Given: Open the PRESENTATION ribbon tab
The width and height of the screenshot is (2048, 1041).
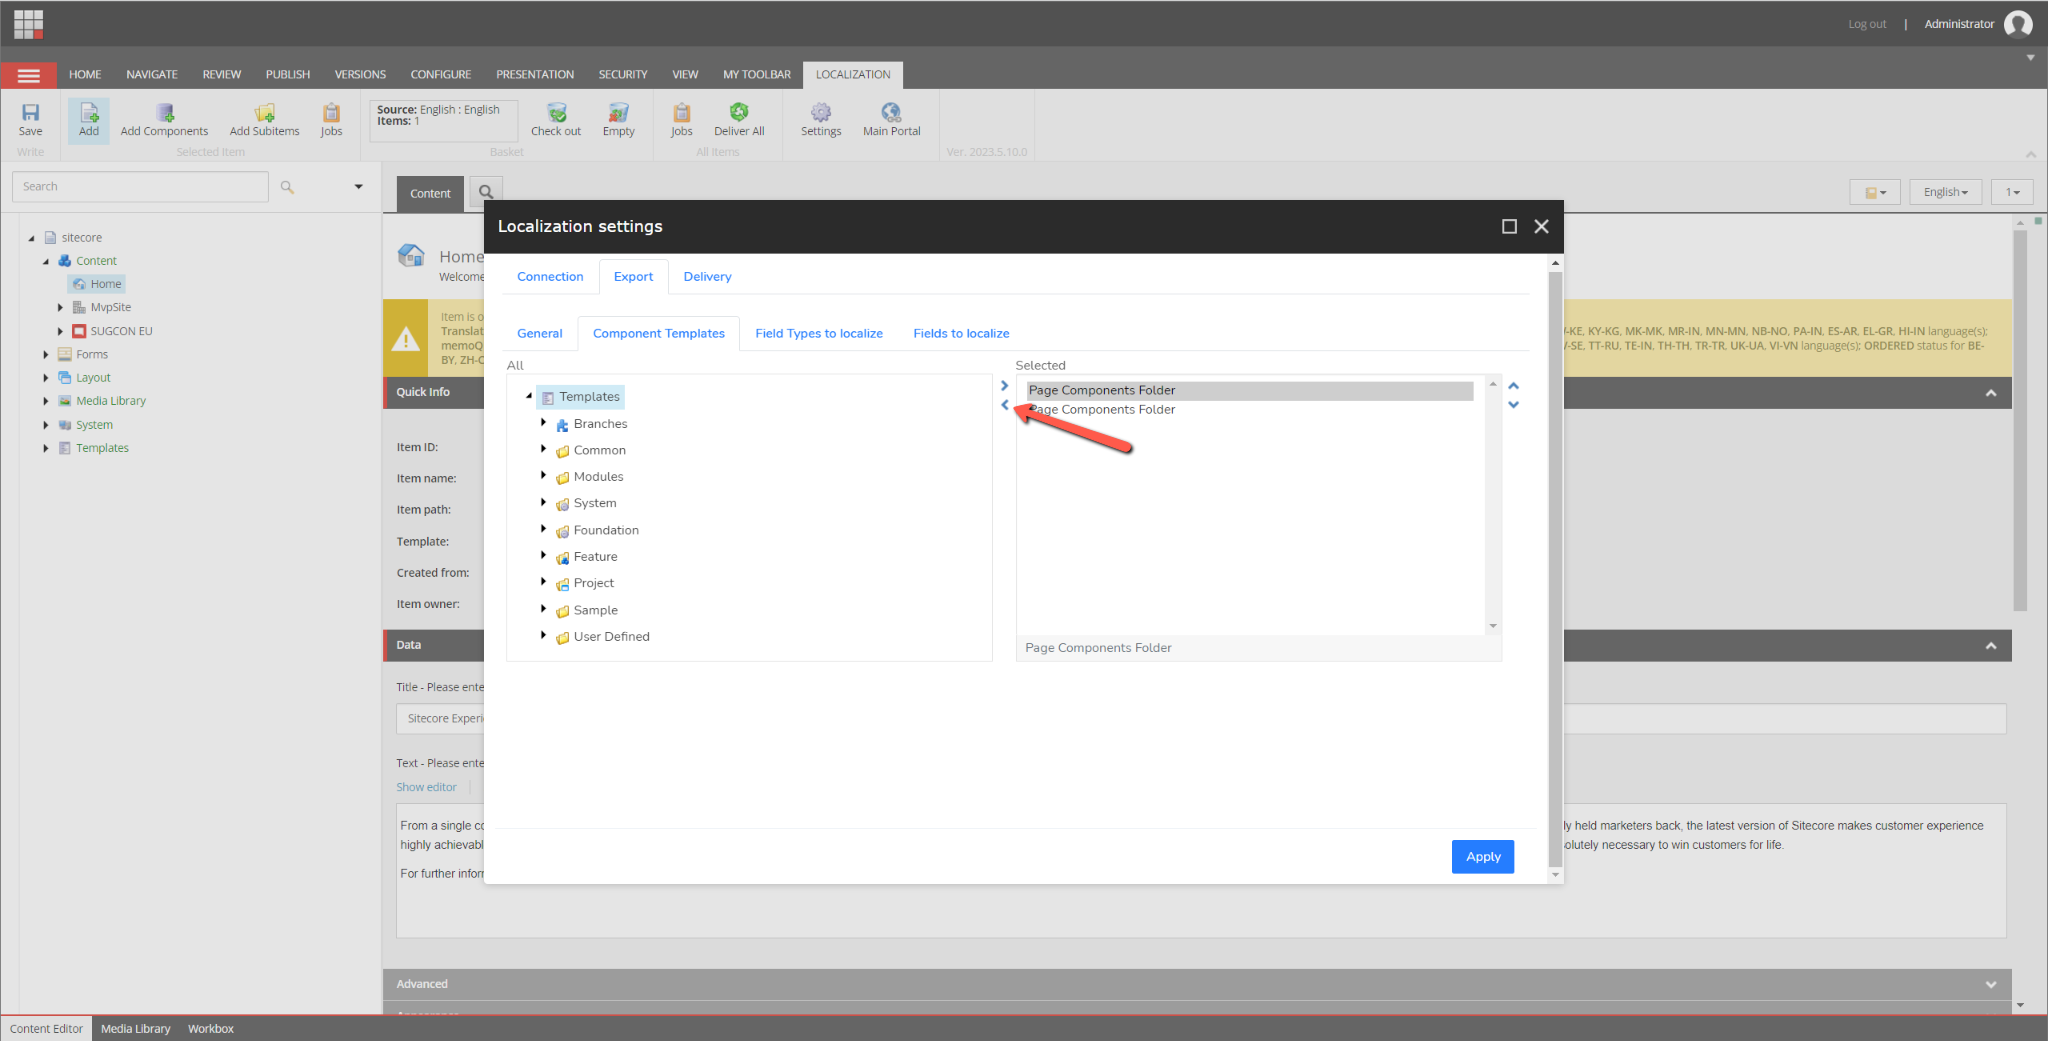Looking at the screenshot, I should point(535,75).
